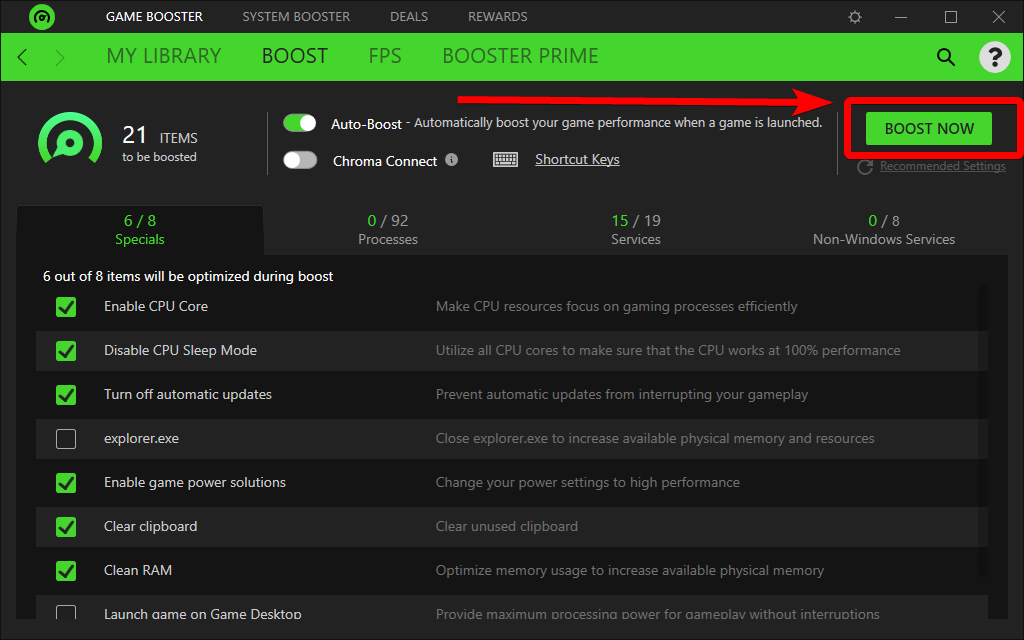Uncheck Disable CPU Sleep Mode
Screen dimensions: 1024x640
click(66, 351)
